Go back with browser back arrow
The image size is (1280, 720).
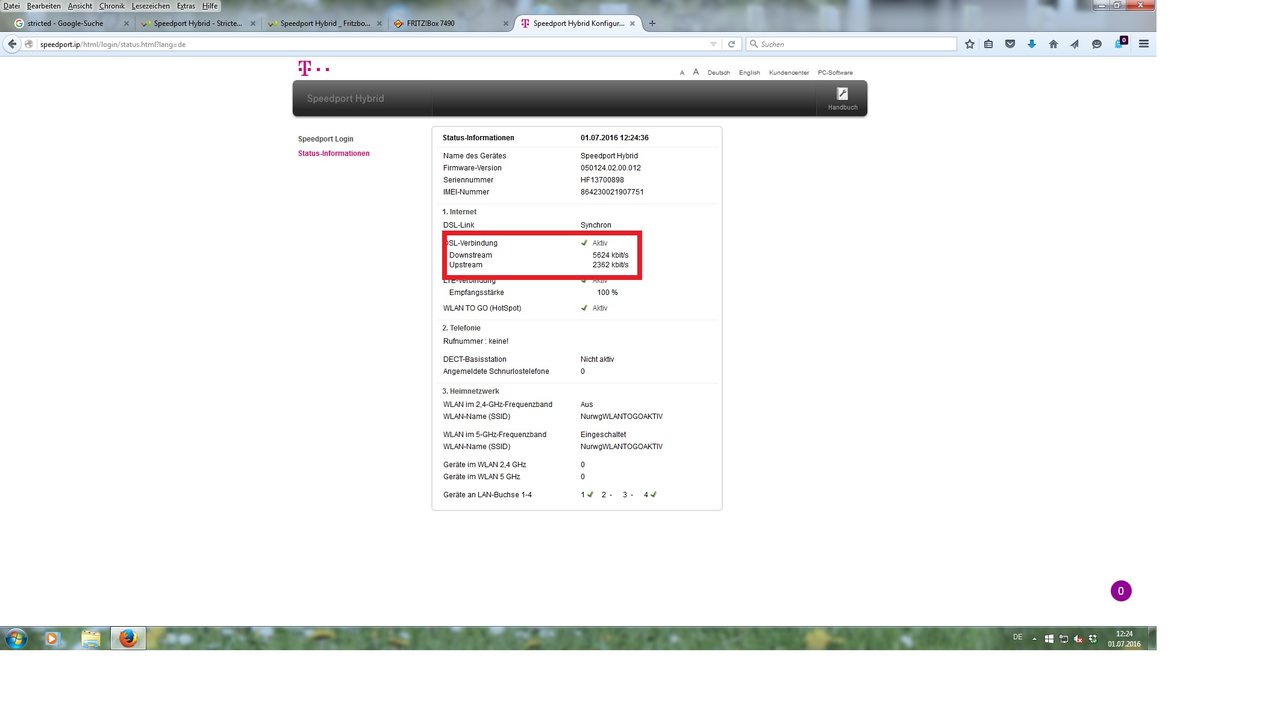12,44
